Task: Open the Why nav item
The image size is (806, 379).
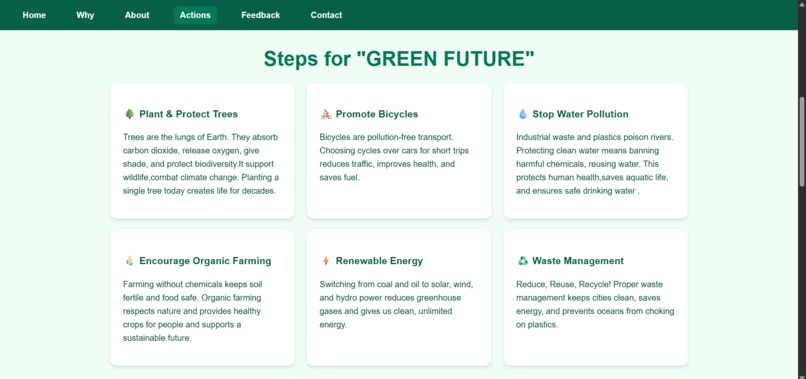Action: click(85, 15)
